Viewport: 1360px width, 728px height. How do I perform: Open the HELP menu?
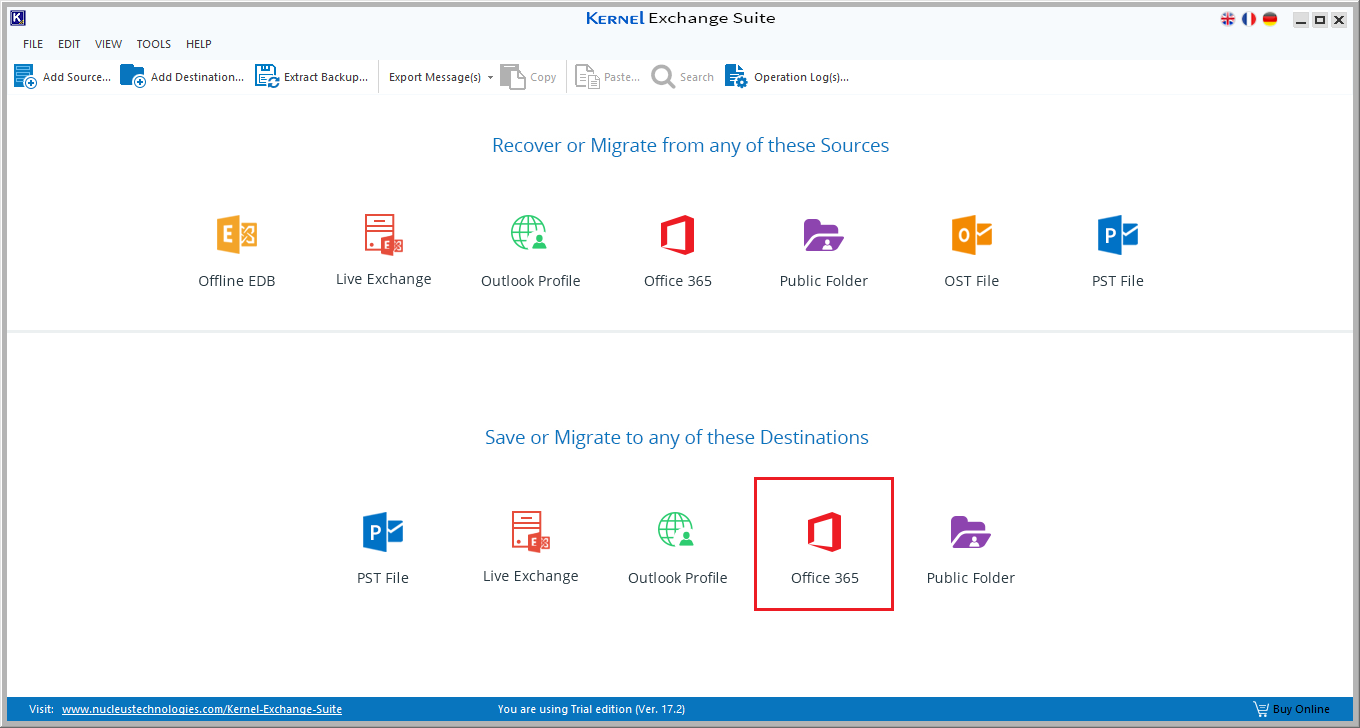click(x=199, y=44)
